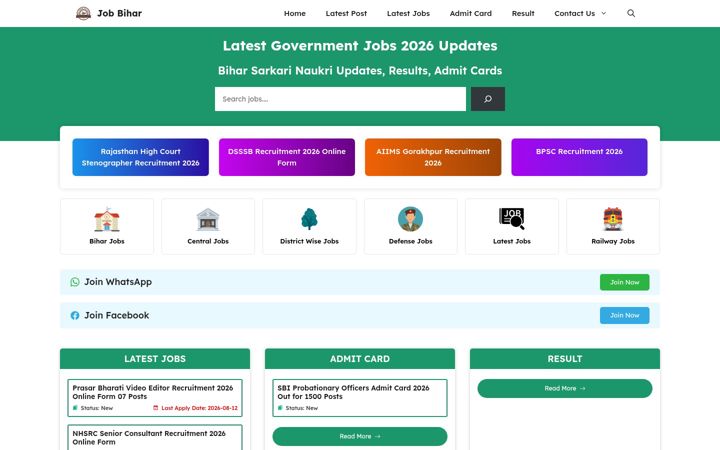Viewport: 720px width, 450px height.
Task: Open Rajasthan High Court Stenographer Recruitment banner
Action: [141, 157]
